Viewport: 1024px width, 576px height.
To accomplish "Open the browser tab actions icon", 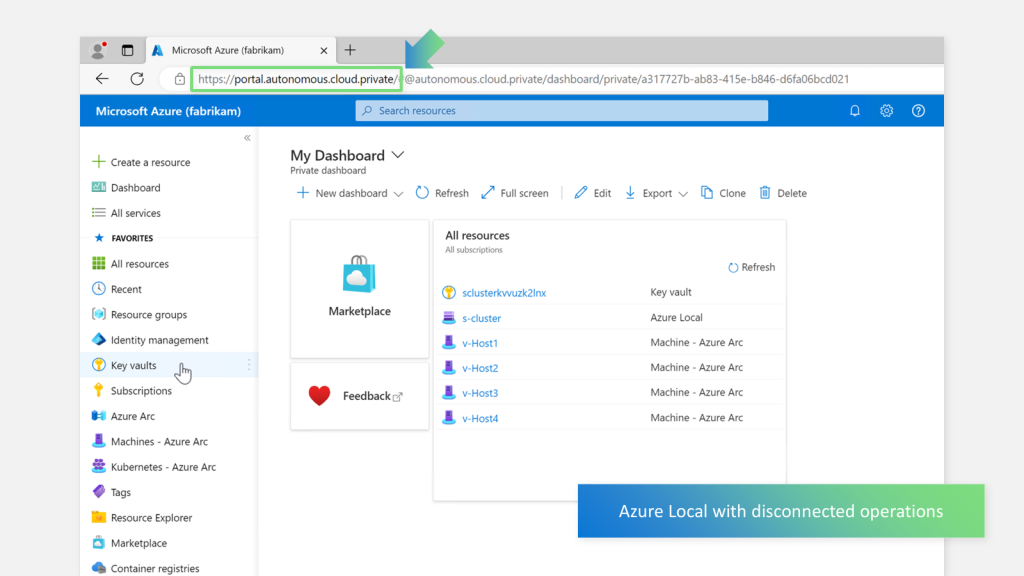I will 127,50.
